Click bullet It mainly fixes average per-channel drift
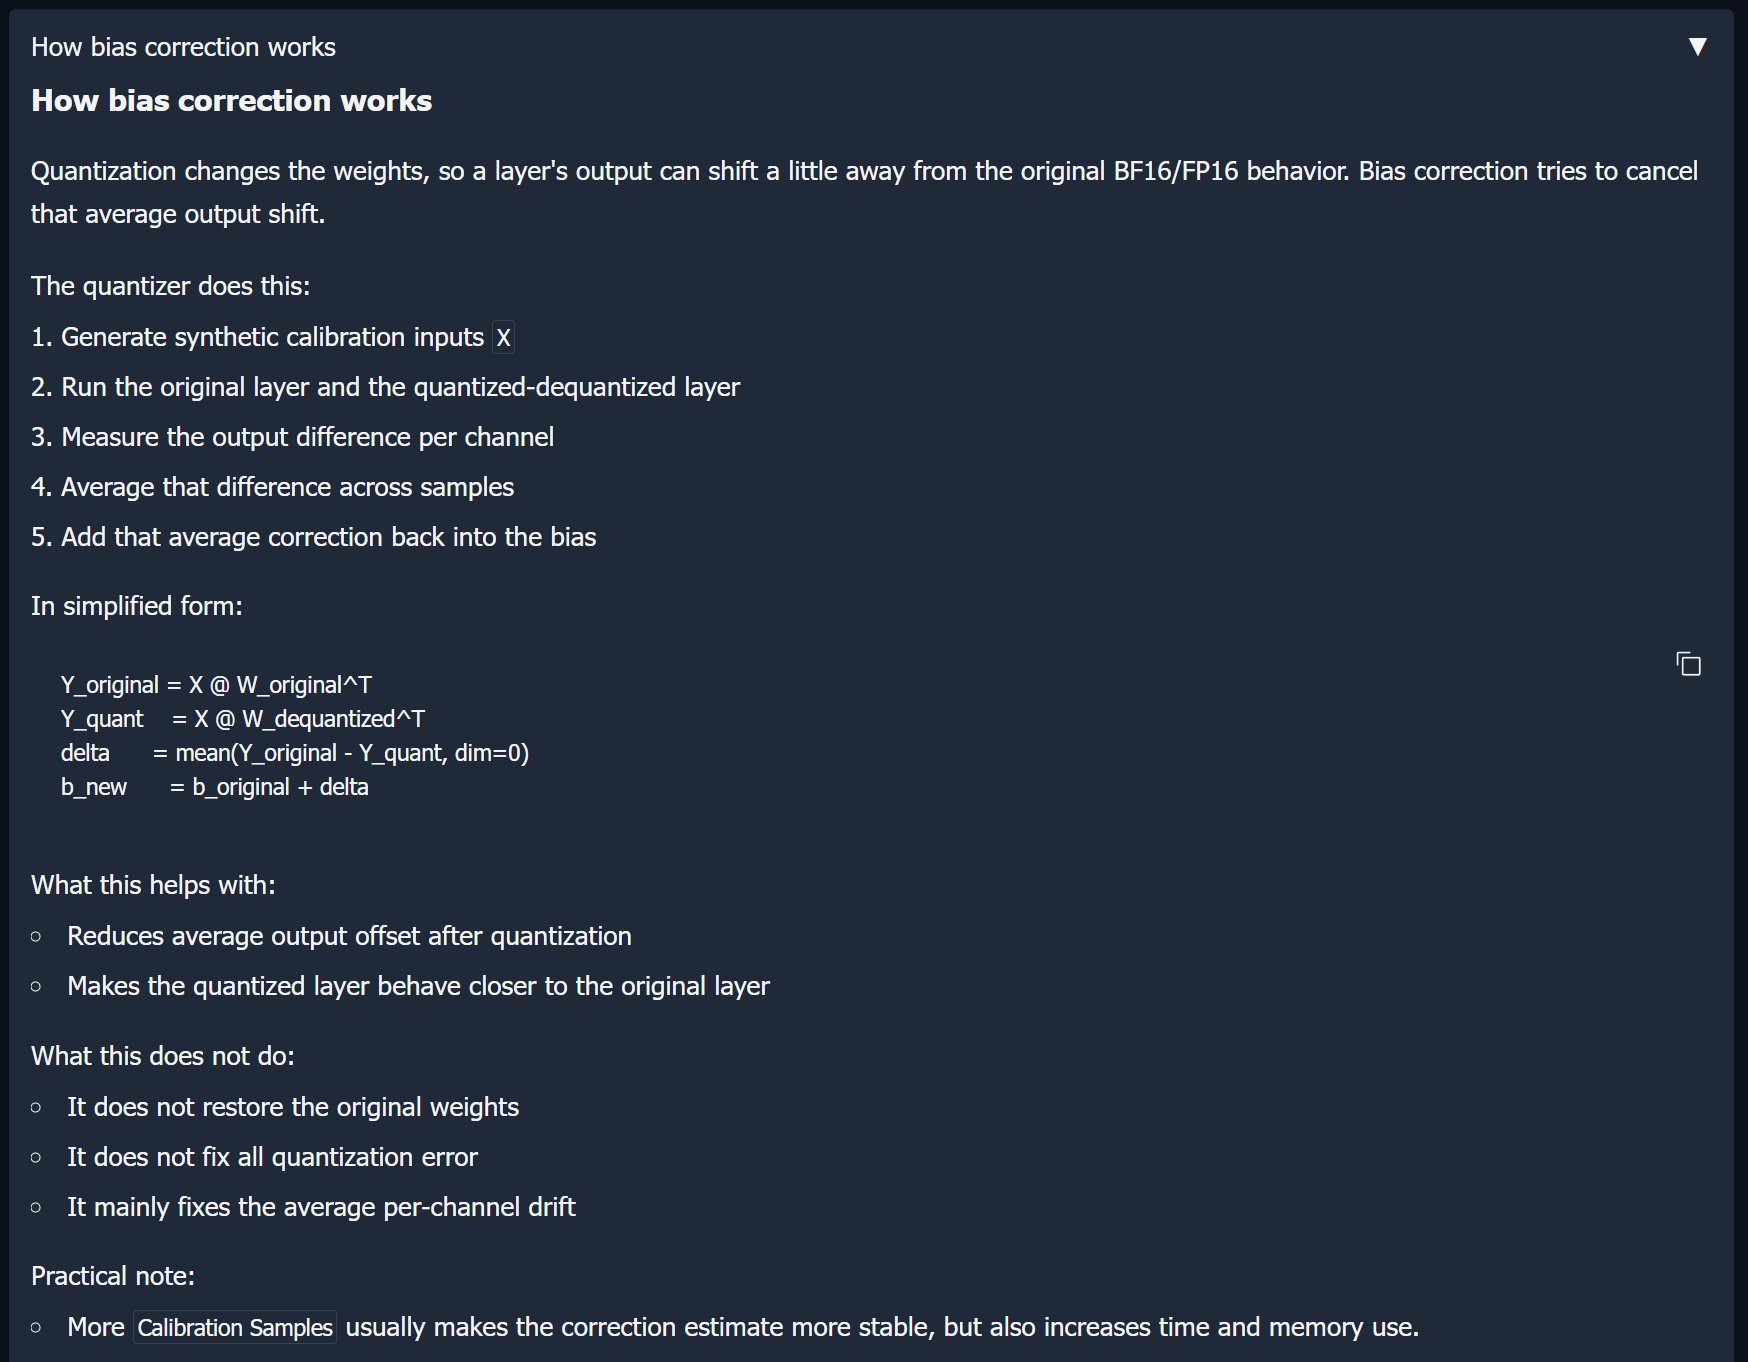1748x1362 pixels. 321,1207
